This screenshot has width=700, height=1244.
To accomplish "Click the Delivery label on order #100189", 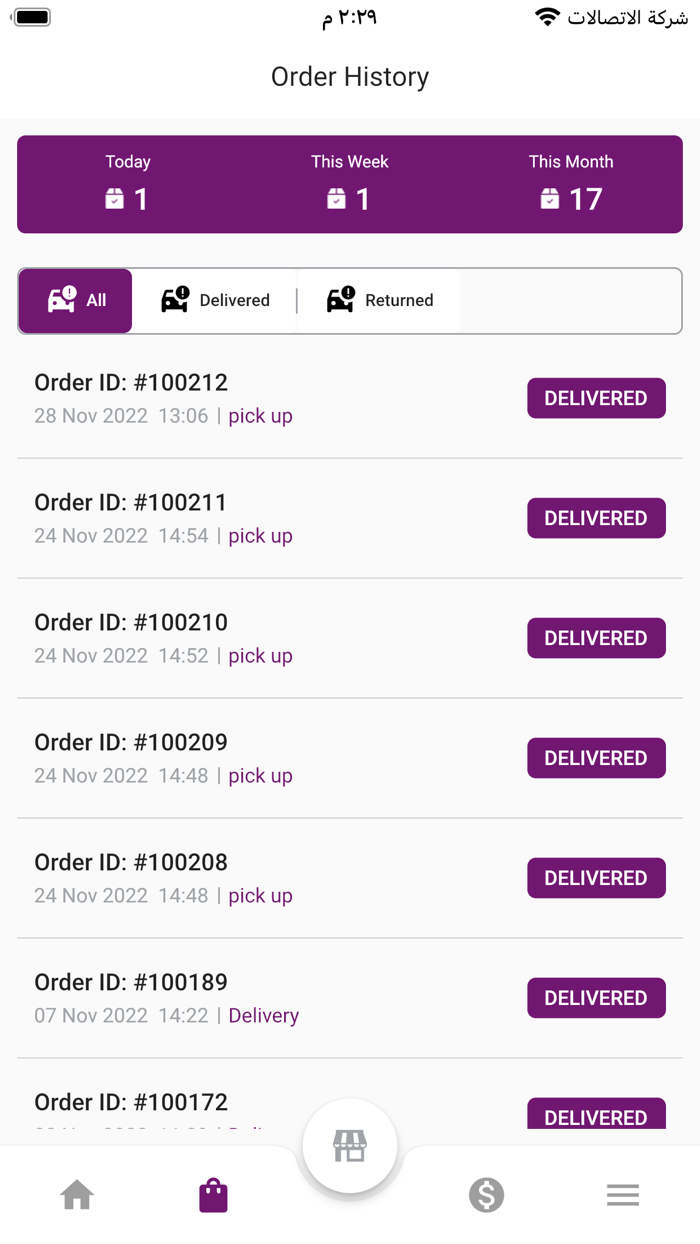I will tap(263, 1016).
